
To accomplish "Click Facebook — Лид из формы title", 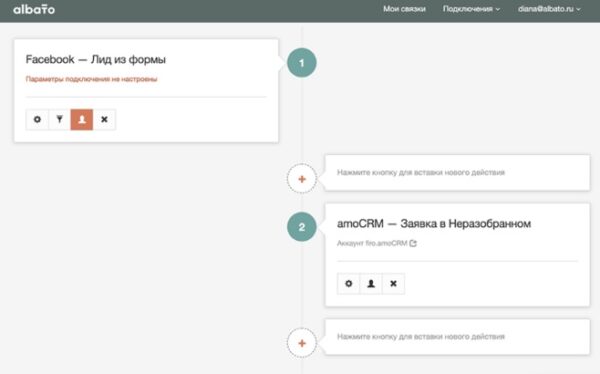I will coord(96,60).
